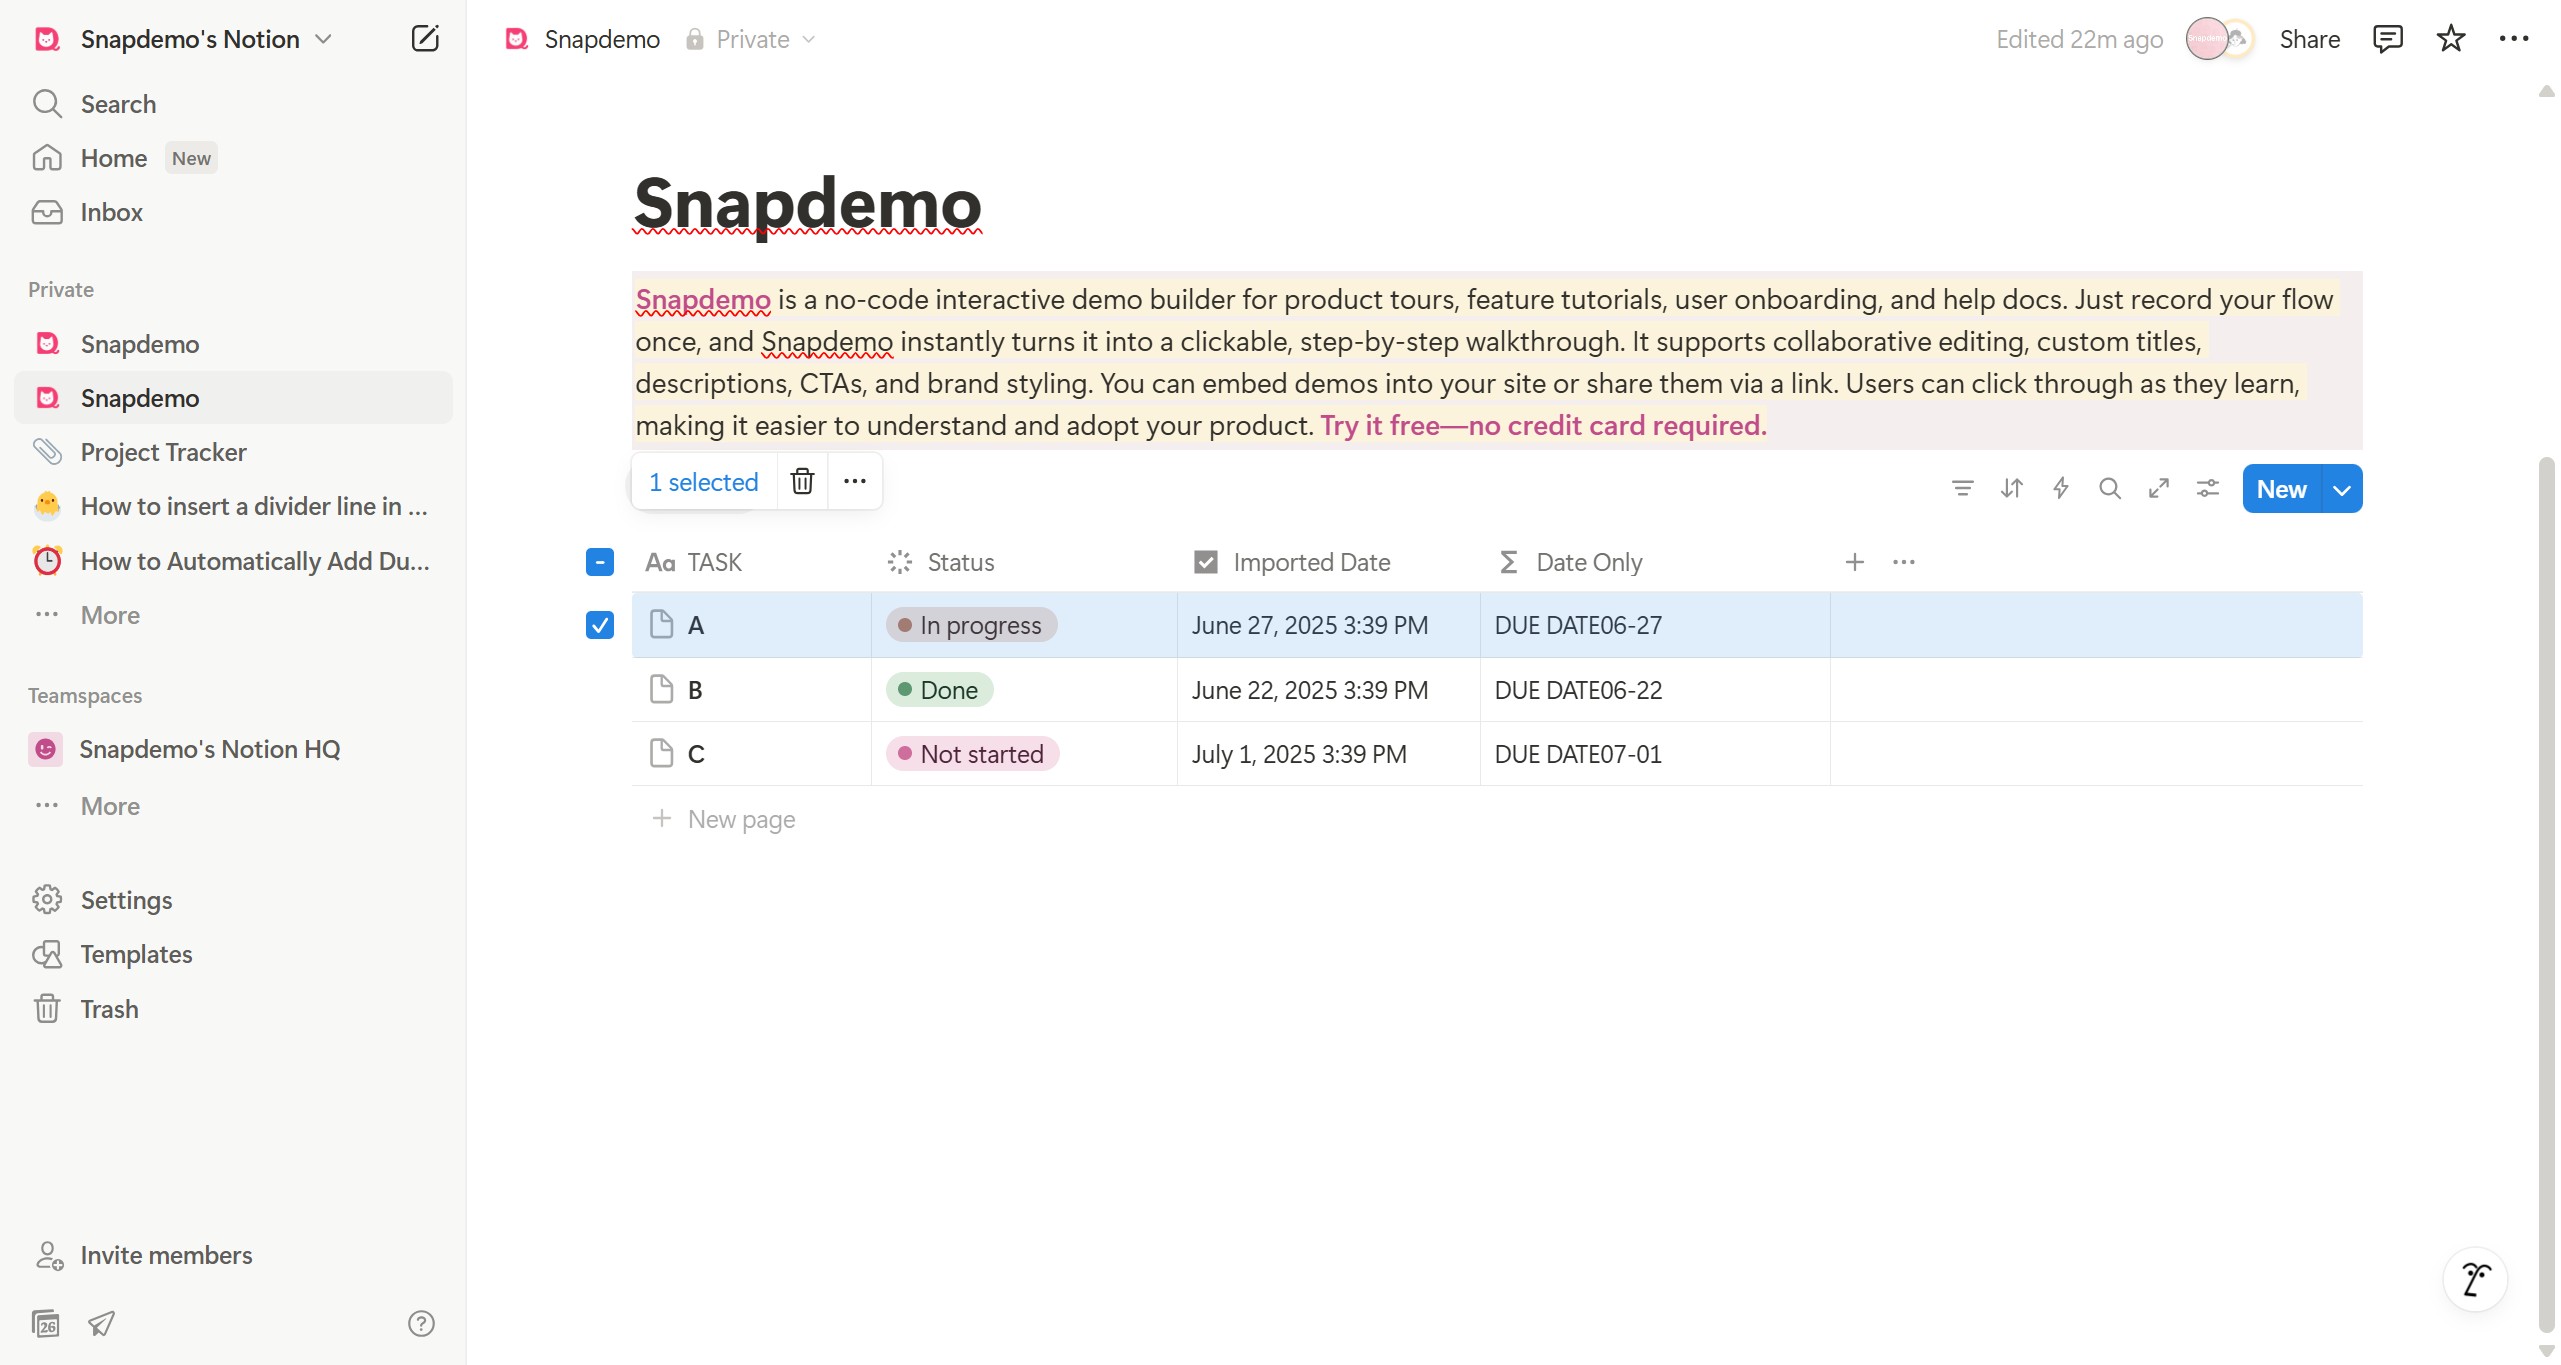Open the comments icon in top bar

point(2388,39)
